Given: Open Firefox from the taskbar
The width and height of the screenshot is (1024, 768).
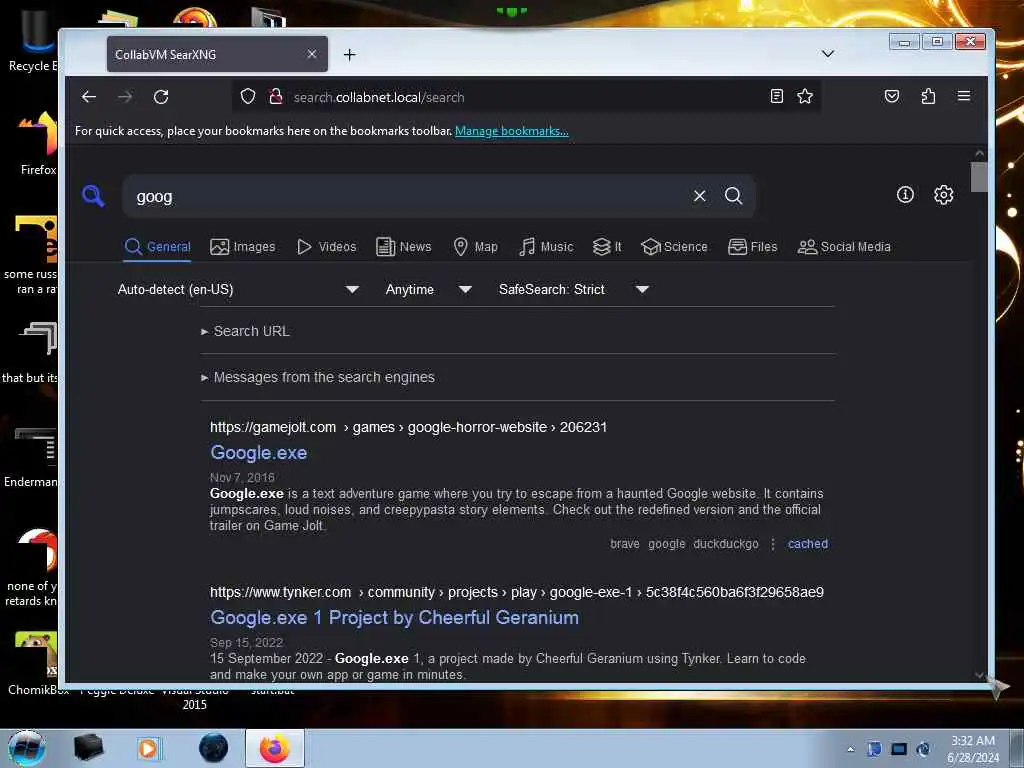Looking at the screenshot, I should point(274,748).
